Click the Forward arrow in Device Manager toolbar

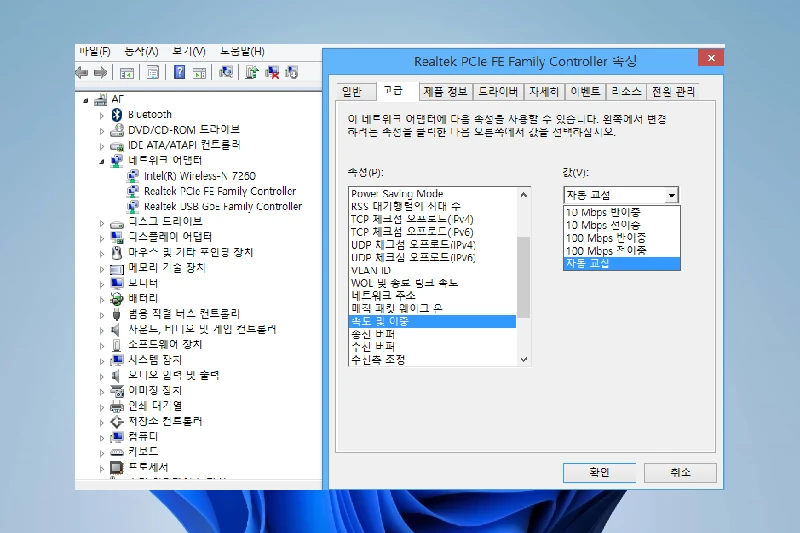[101, 72]
